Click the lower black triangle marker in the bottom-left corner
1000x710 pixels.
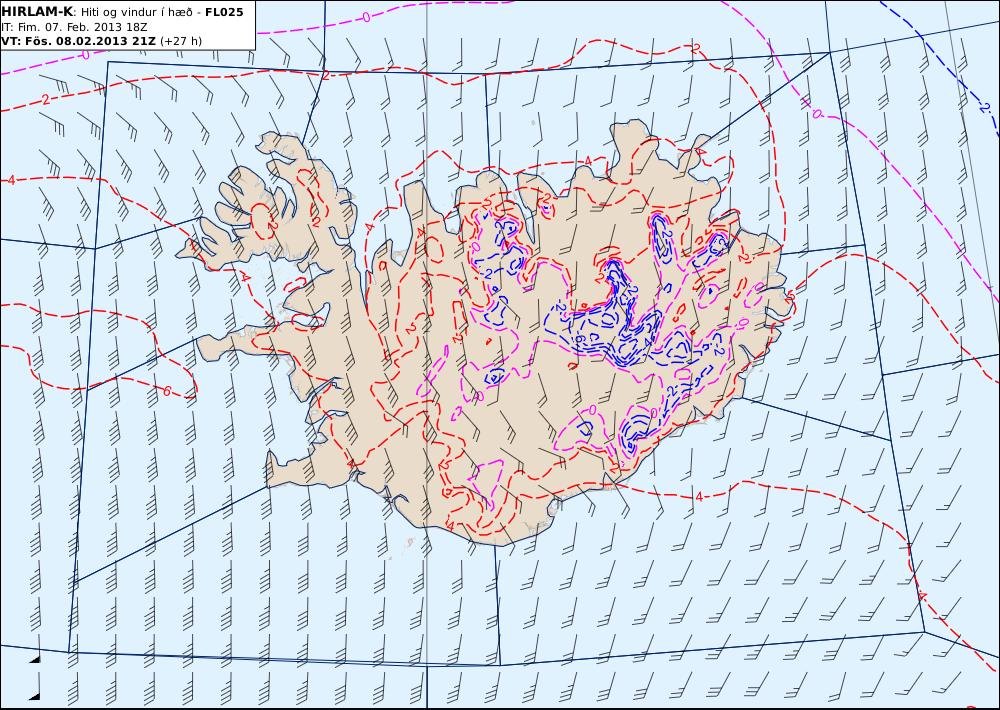tap(34, 695)
